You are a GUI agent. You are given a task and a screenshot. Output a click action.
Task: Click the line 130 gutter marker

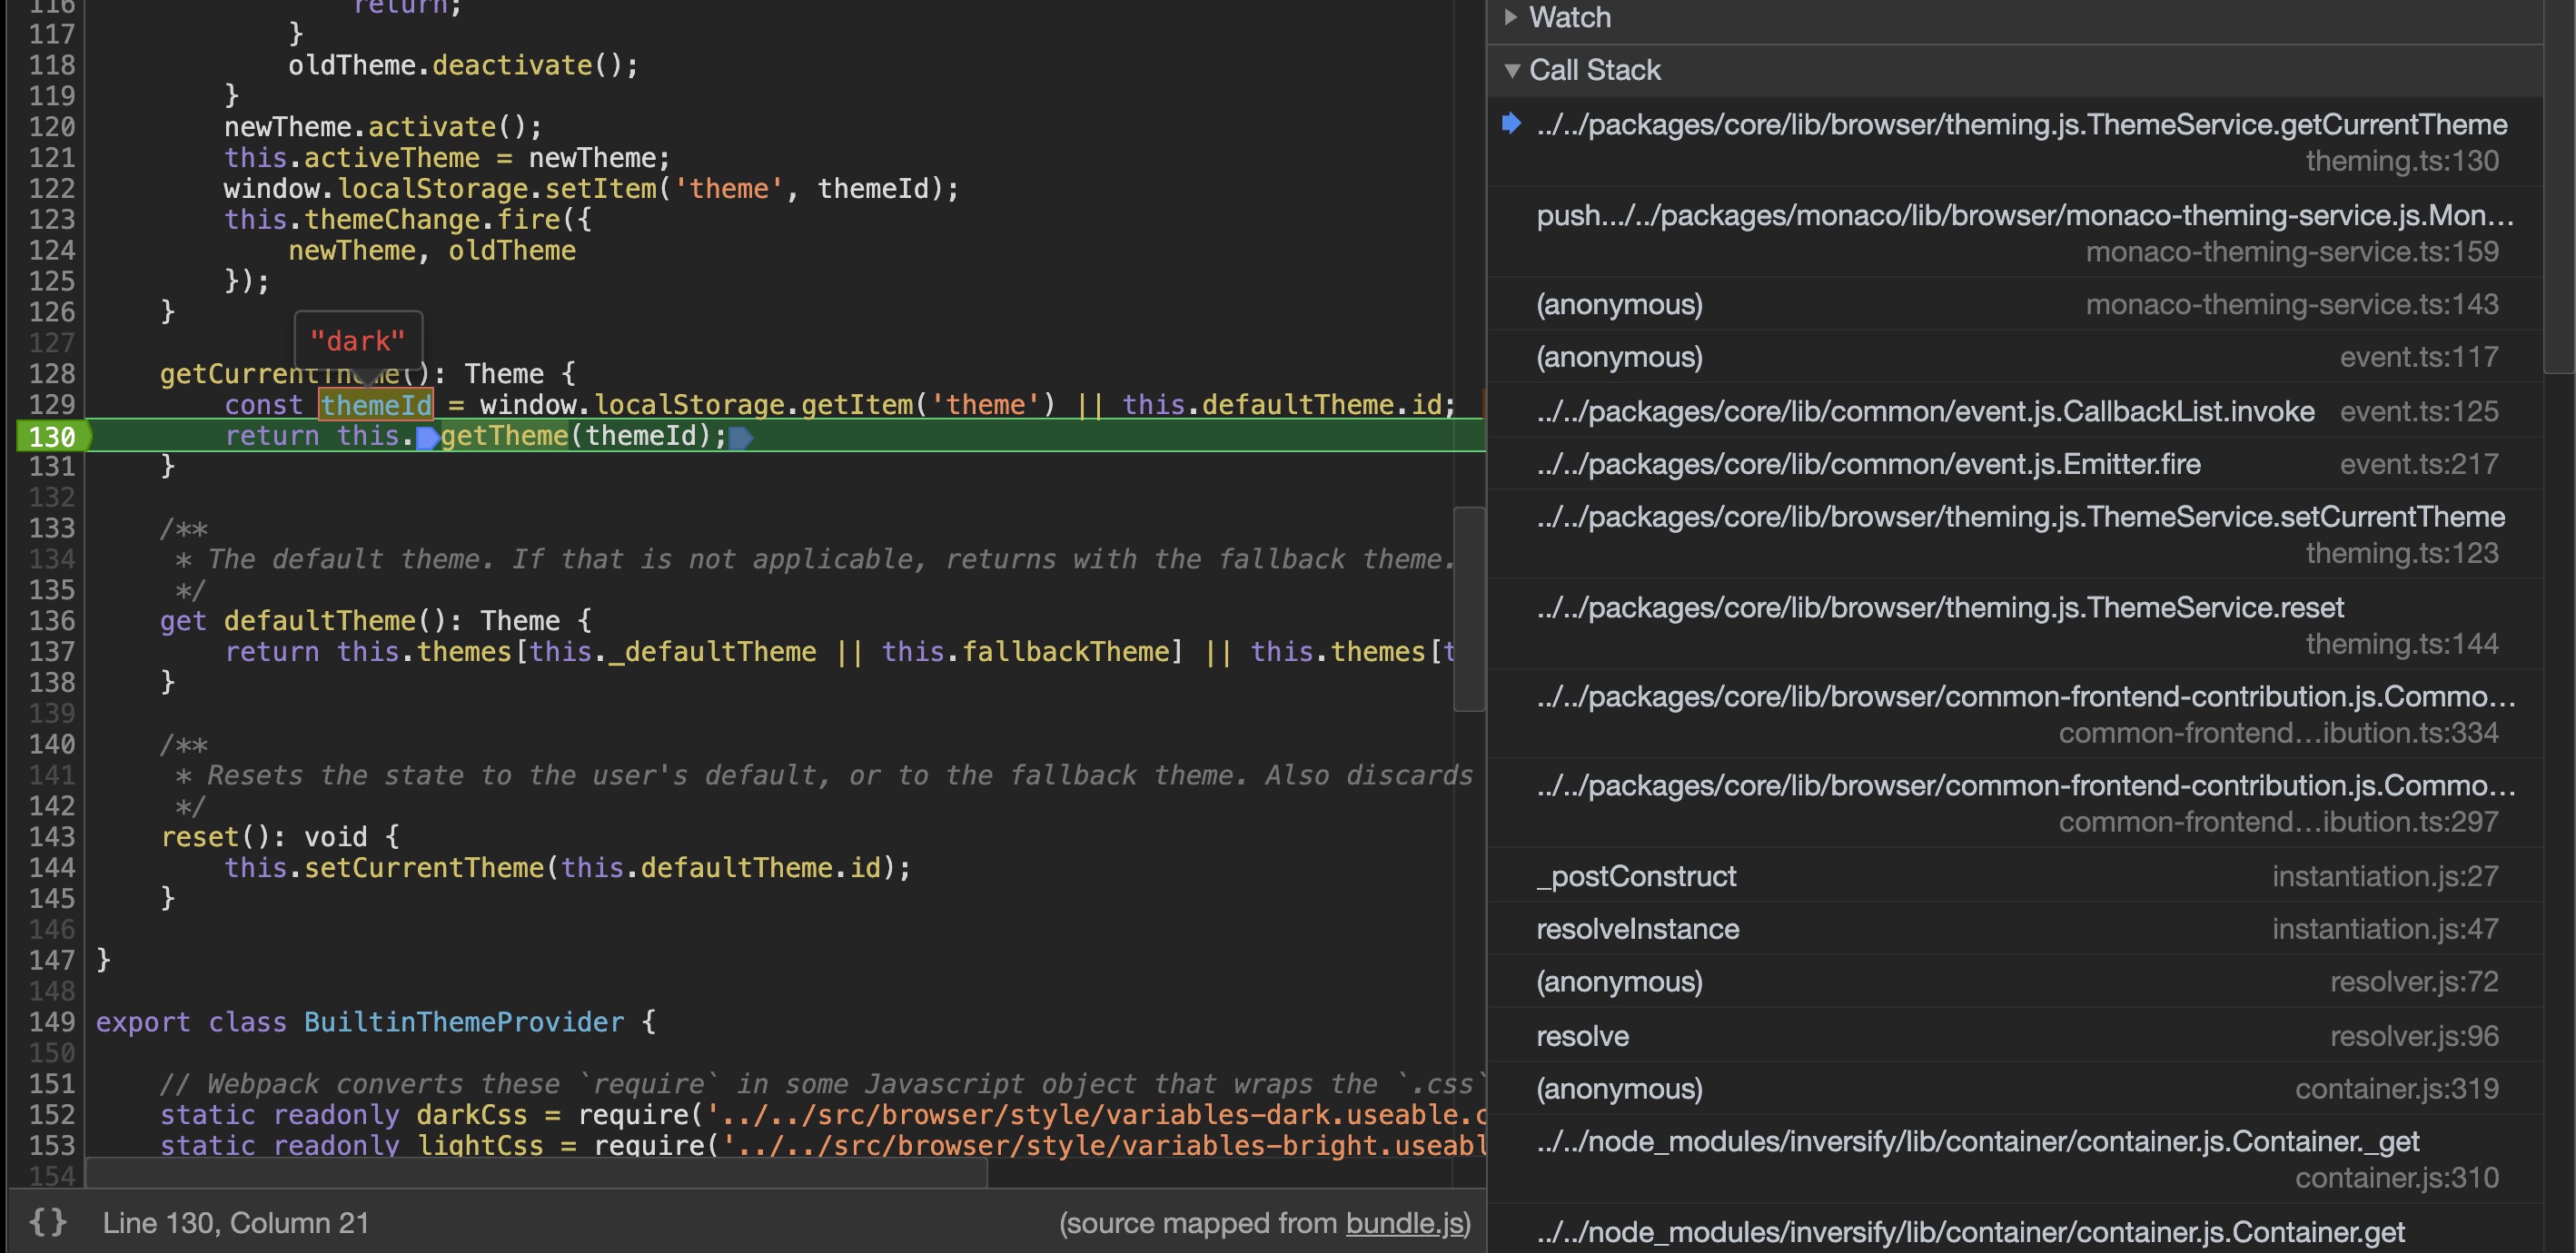52,436
